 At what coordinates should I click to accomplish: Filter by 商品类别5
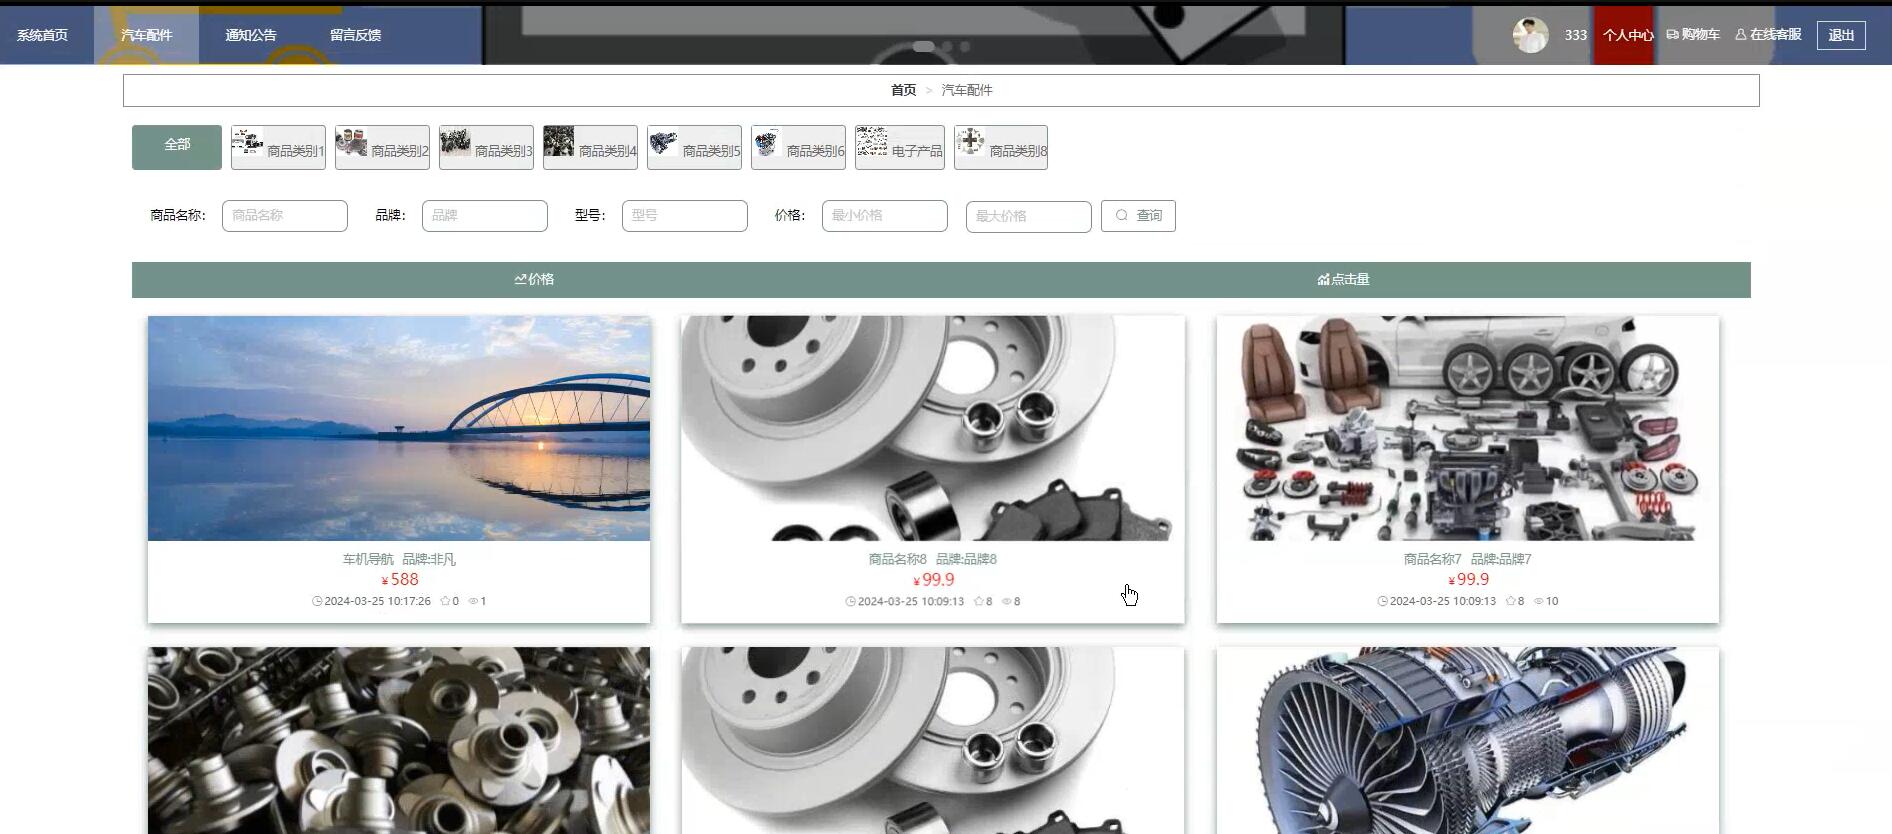(x=694, y=147)
